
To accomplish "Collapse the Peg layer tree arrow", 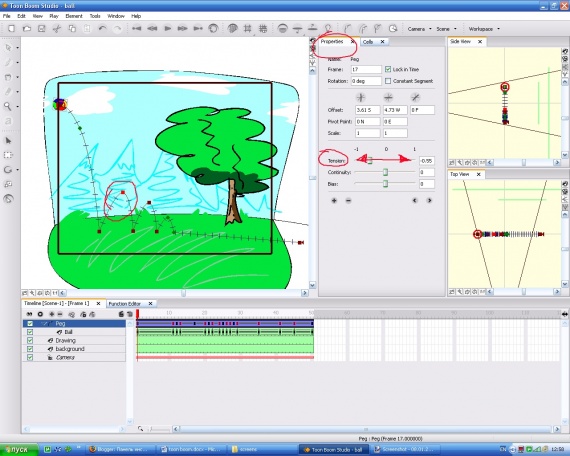I will [x=45, y=323].
